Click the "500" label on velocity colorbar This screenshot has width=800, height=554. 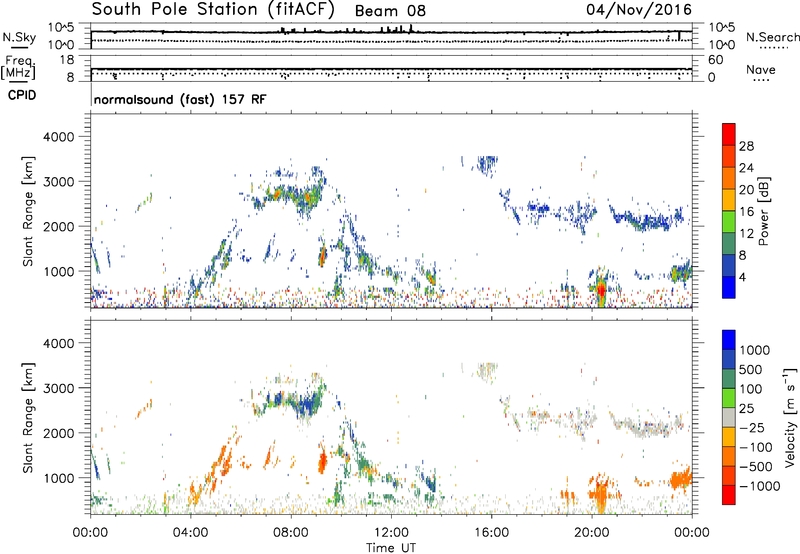click(753, 370)
